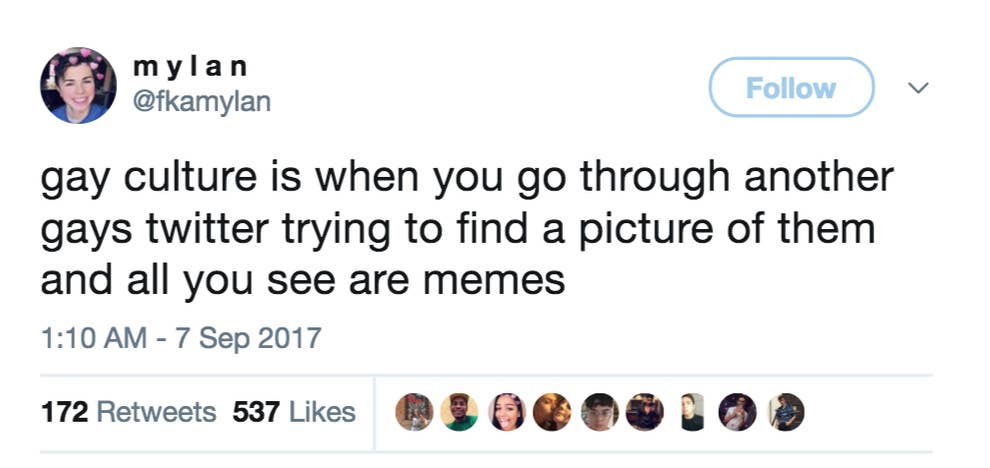Click mylan's profile picture avatar
Screen dimensions: 990x468
click(x=78, y=85)
